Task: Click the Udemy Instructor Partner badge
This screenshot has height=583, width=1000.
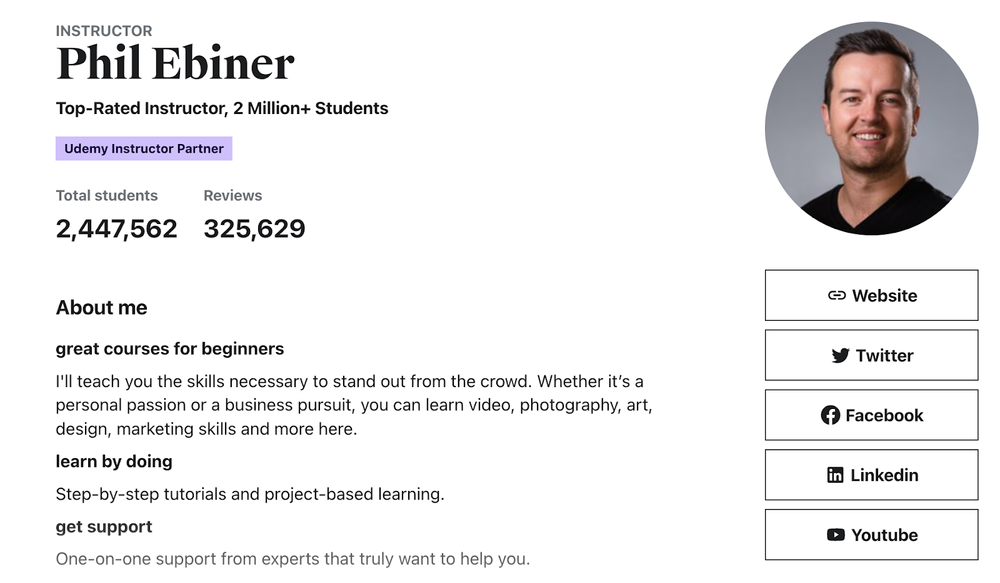Action: point(143,148)
